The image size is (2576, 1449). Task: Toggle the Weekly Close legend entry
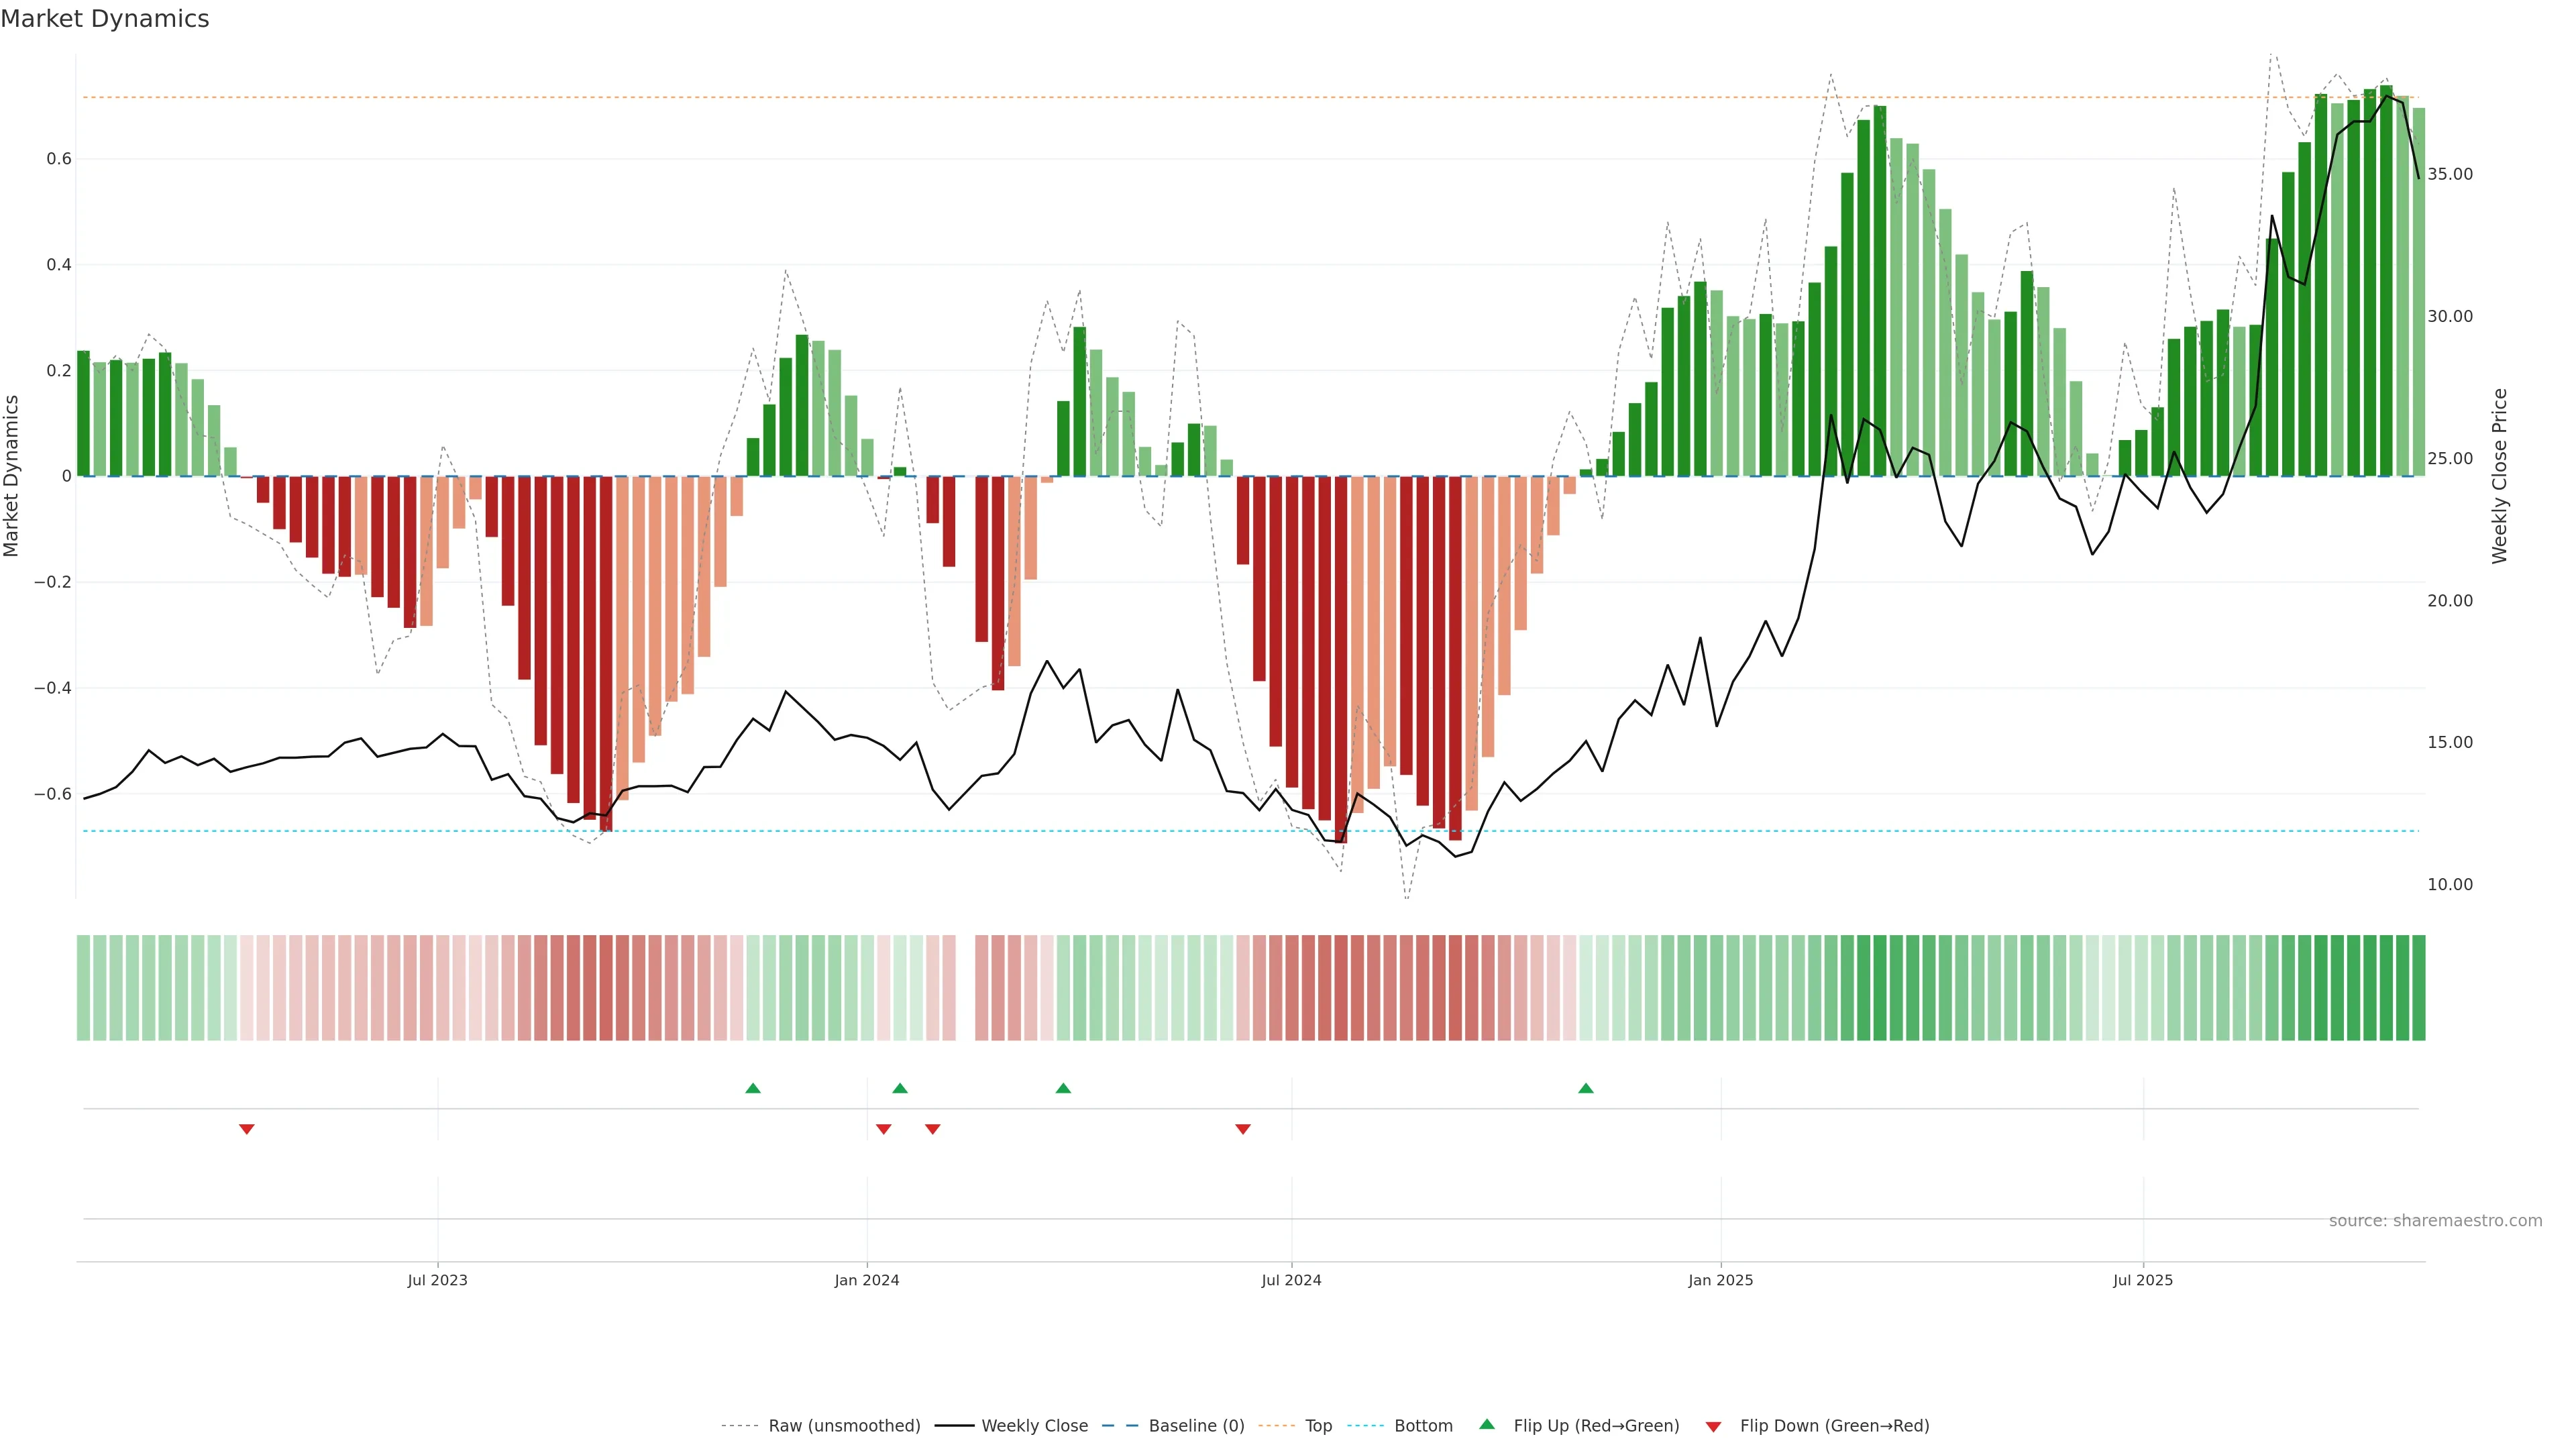[1034, 1425]
